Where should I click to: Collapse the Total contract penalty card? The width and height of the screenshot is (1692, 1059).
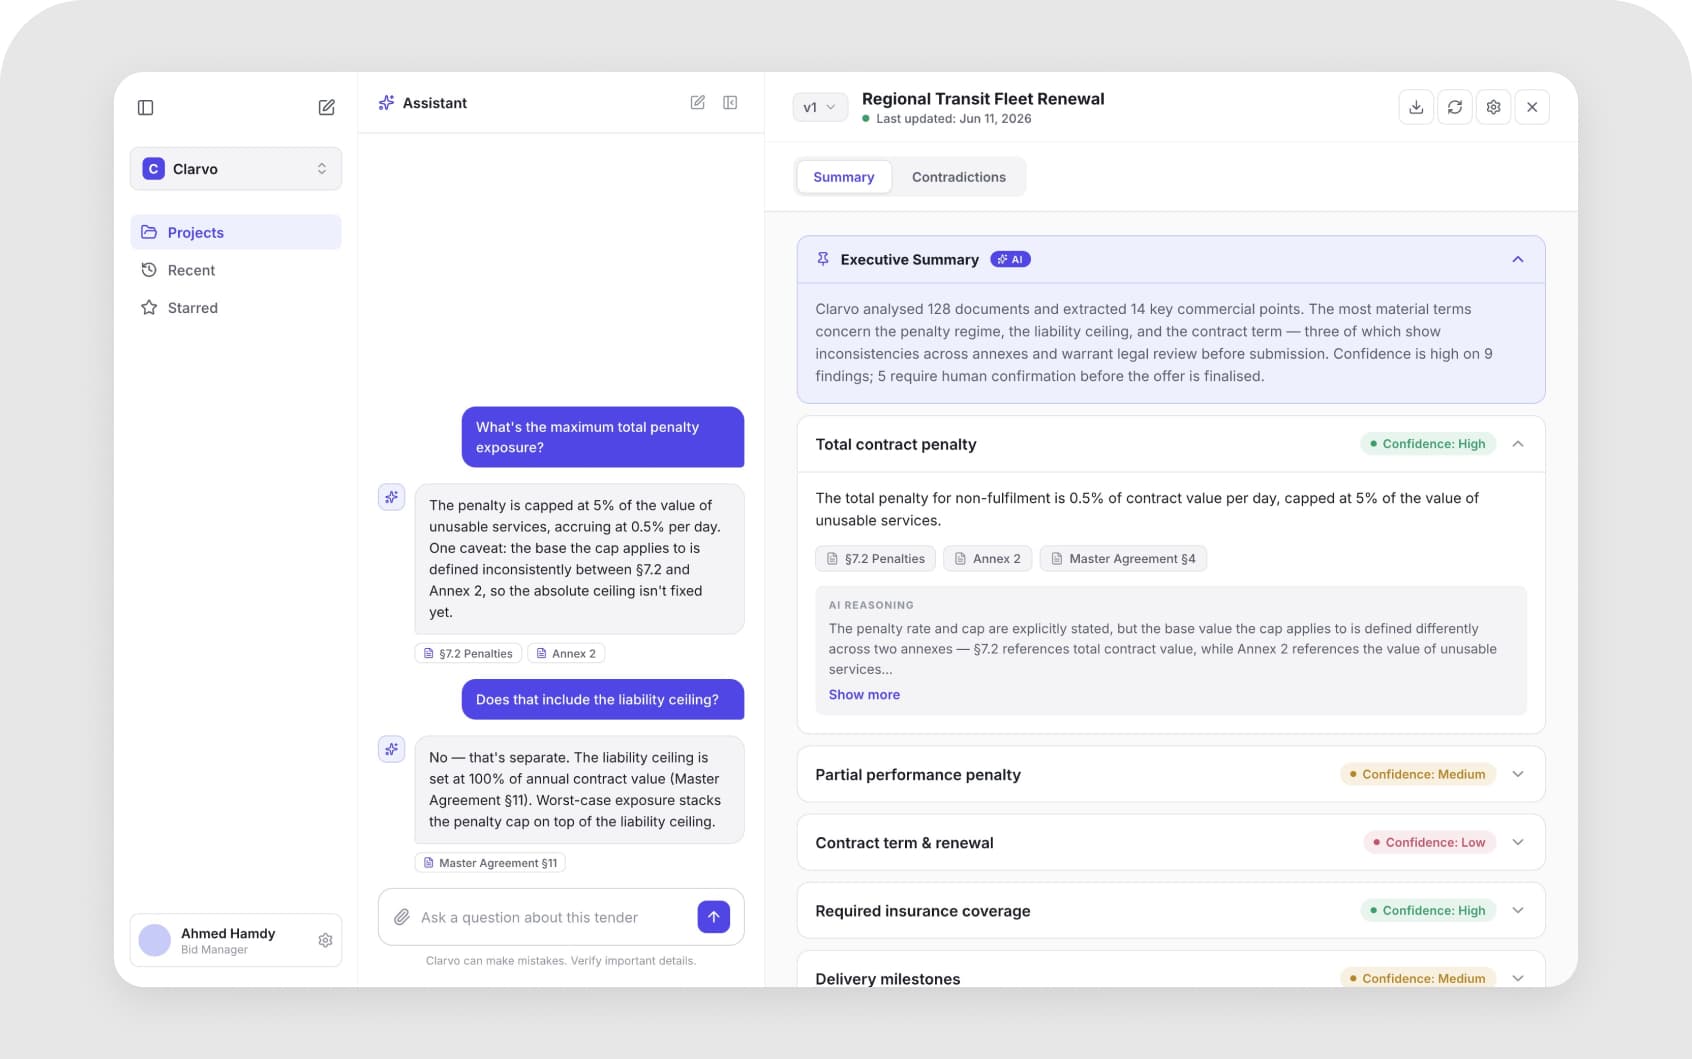(x=1518, y=444)
